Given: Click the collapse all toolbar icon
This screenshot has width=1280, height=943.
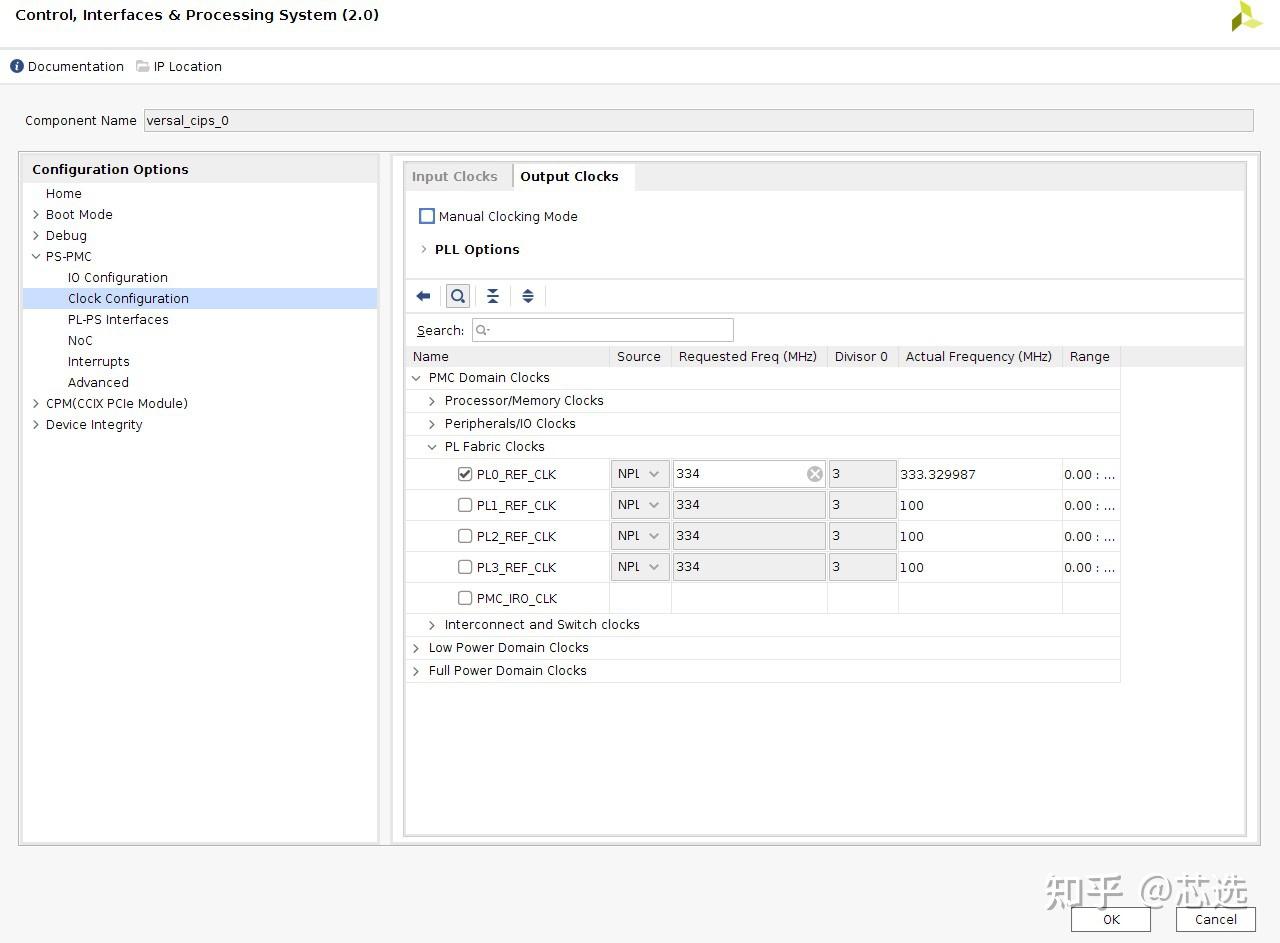Looking at the screenshot, I should [493, 296].
